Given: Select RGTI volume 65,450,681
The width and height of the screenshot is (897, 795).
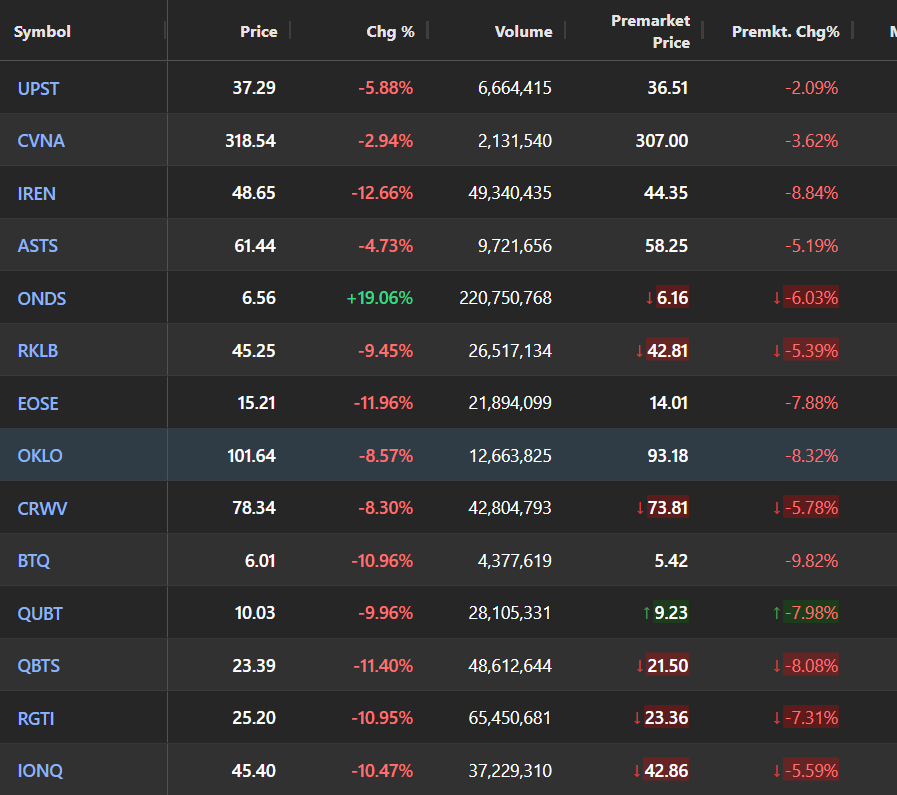Looking at the screenshot, I should pyautogui.click(x=510, y=718).
